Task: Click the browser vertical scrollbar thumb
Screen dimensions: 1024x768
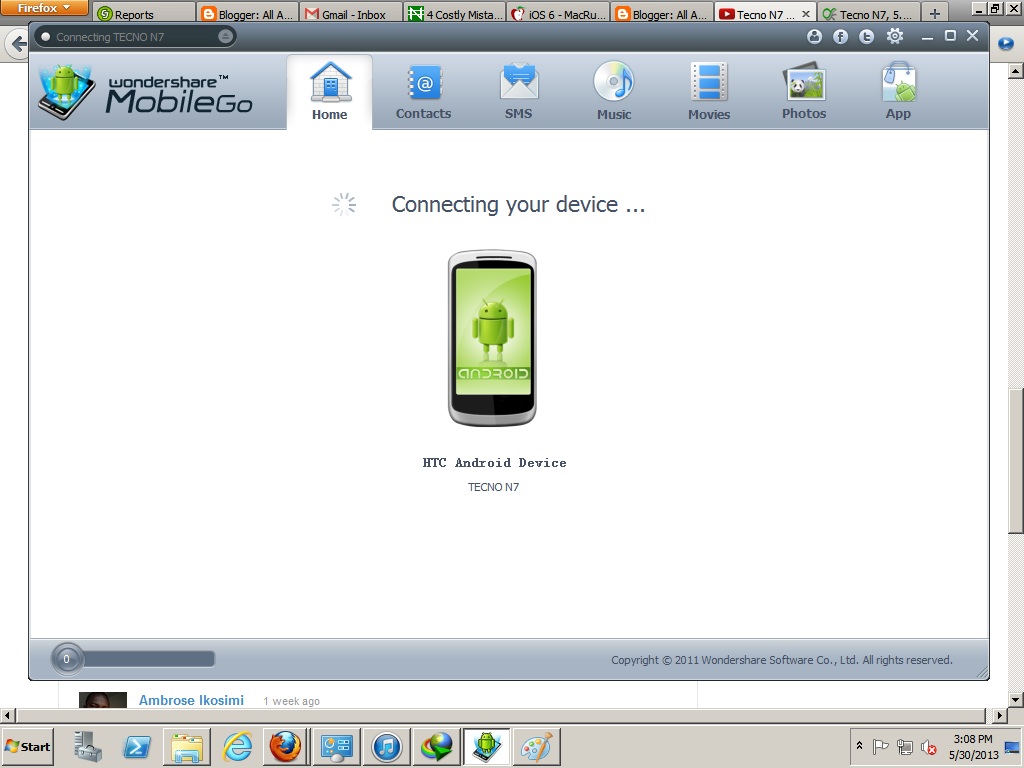Action: coord(1016,461)
